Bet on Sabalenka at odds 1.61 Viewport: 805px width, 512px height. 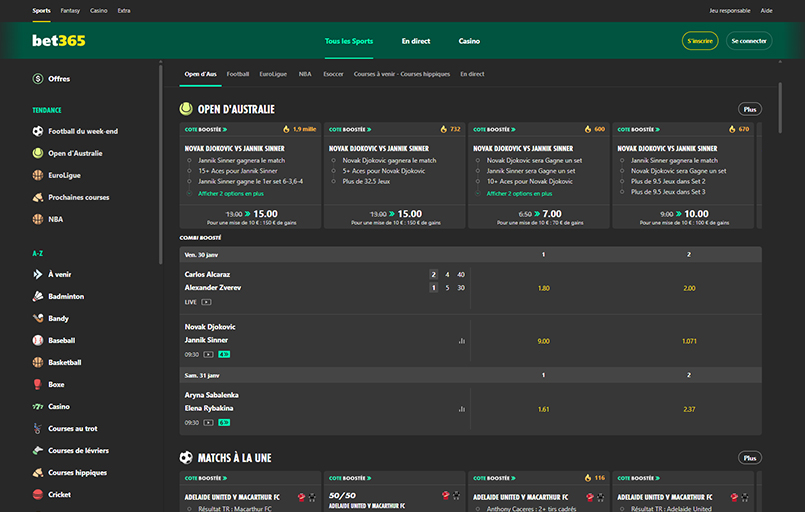point(543,409)
